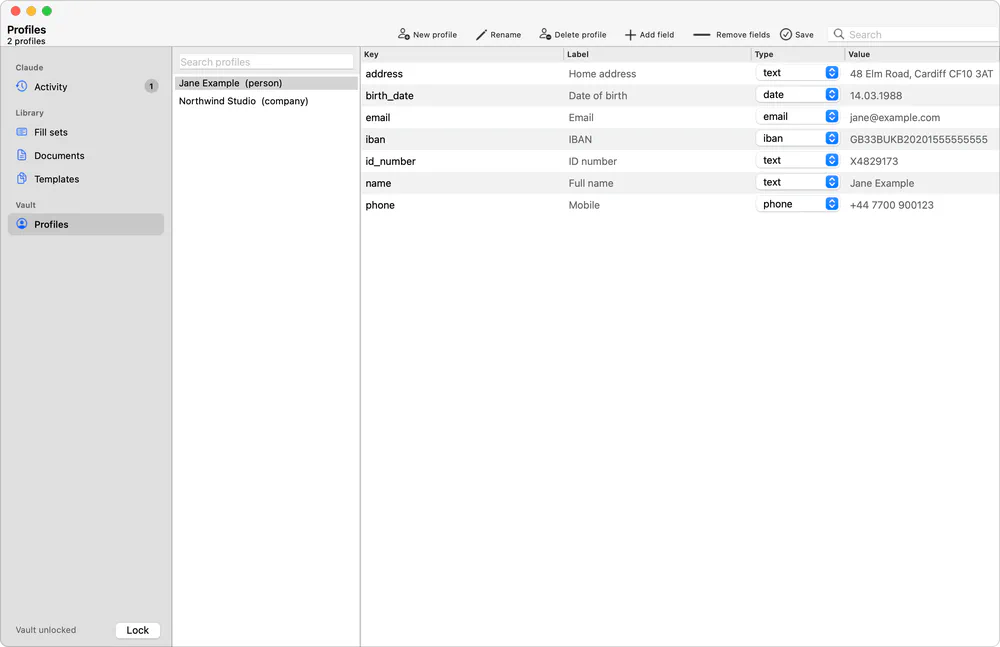Image resolution: width=1000 pixels, height=647 pixels.
Task: Open the Type dropdown for address row
Action: 797,73
